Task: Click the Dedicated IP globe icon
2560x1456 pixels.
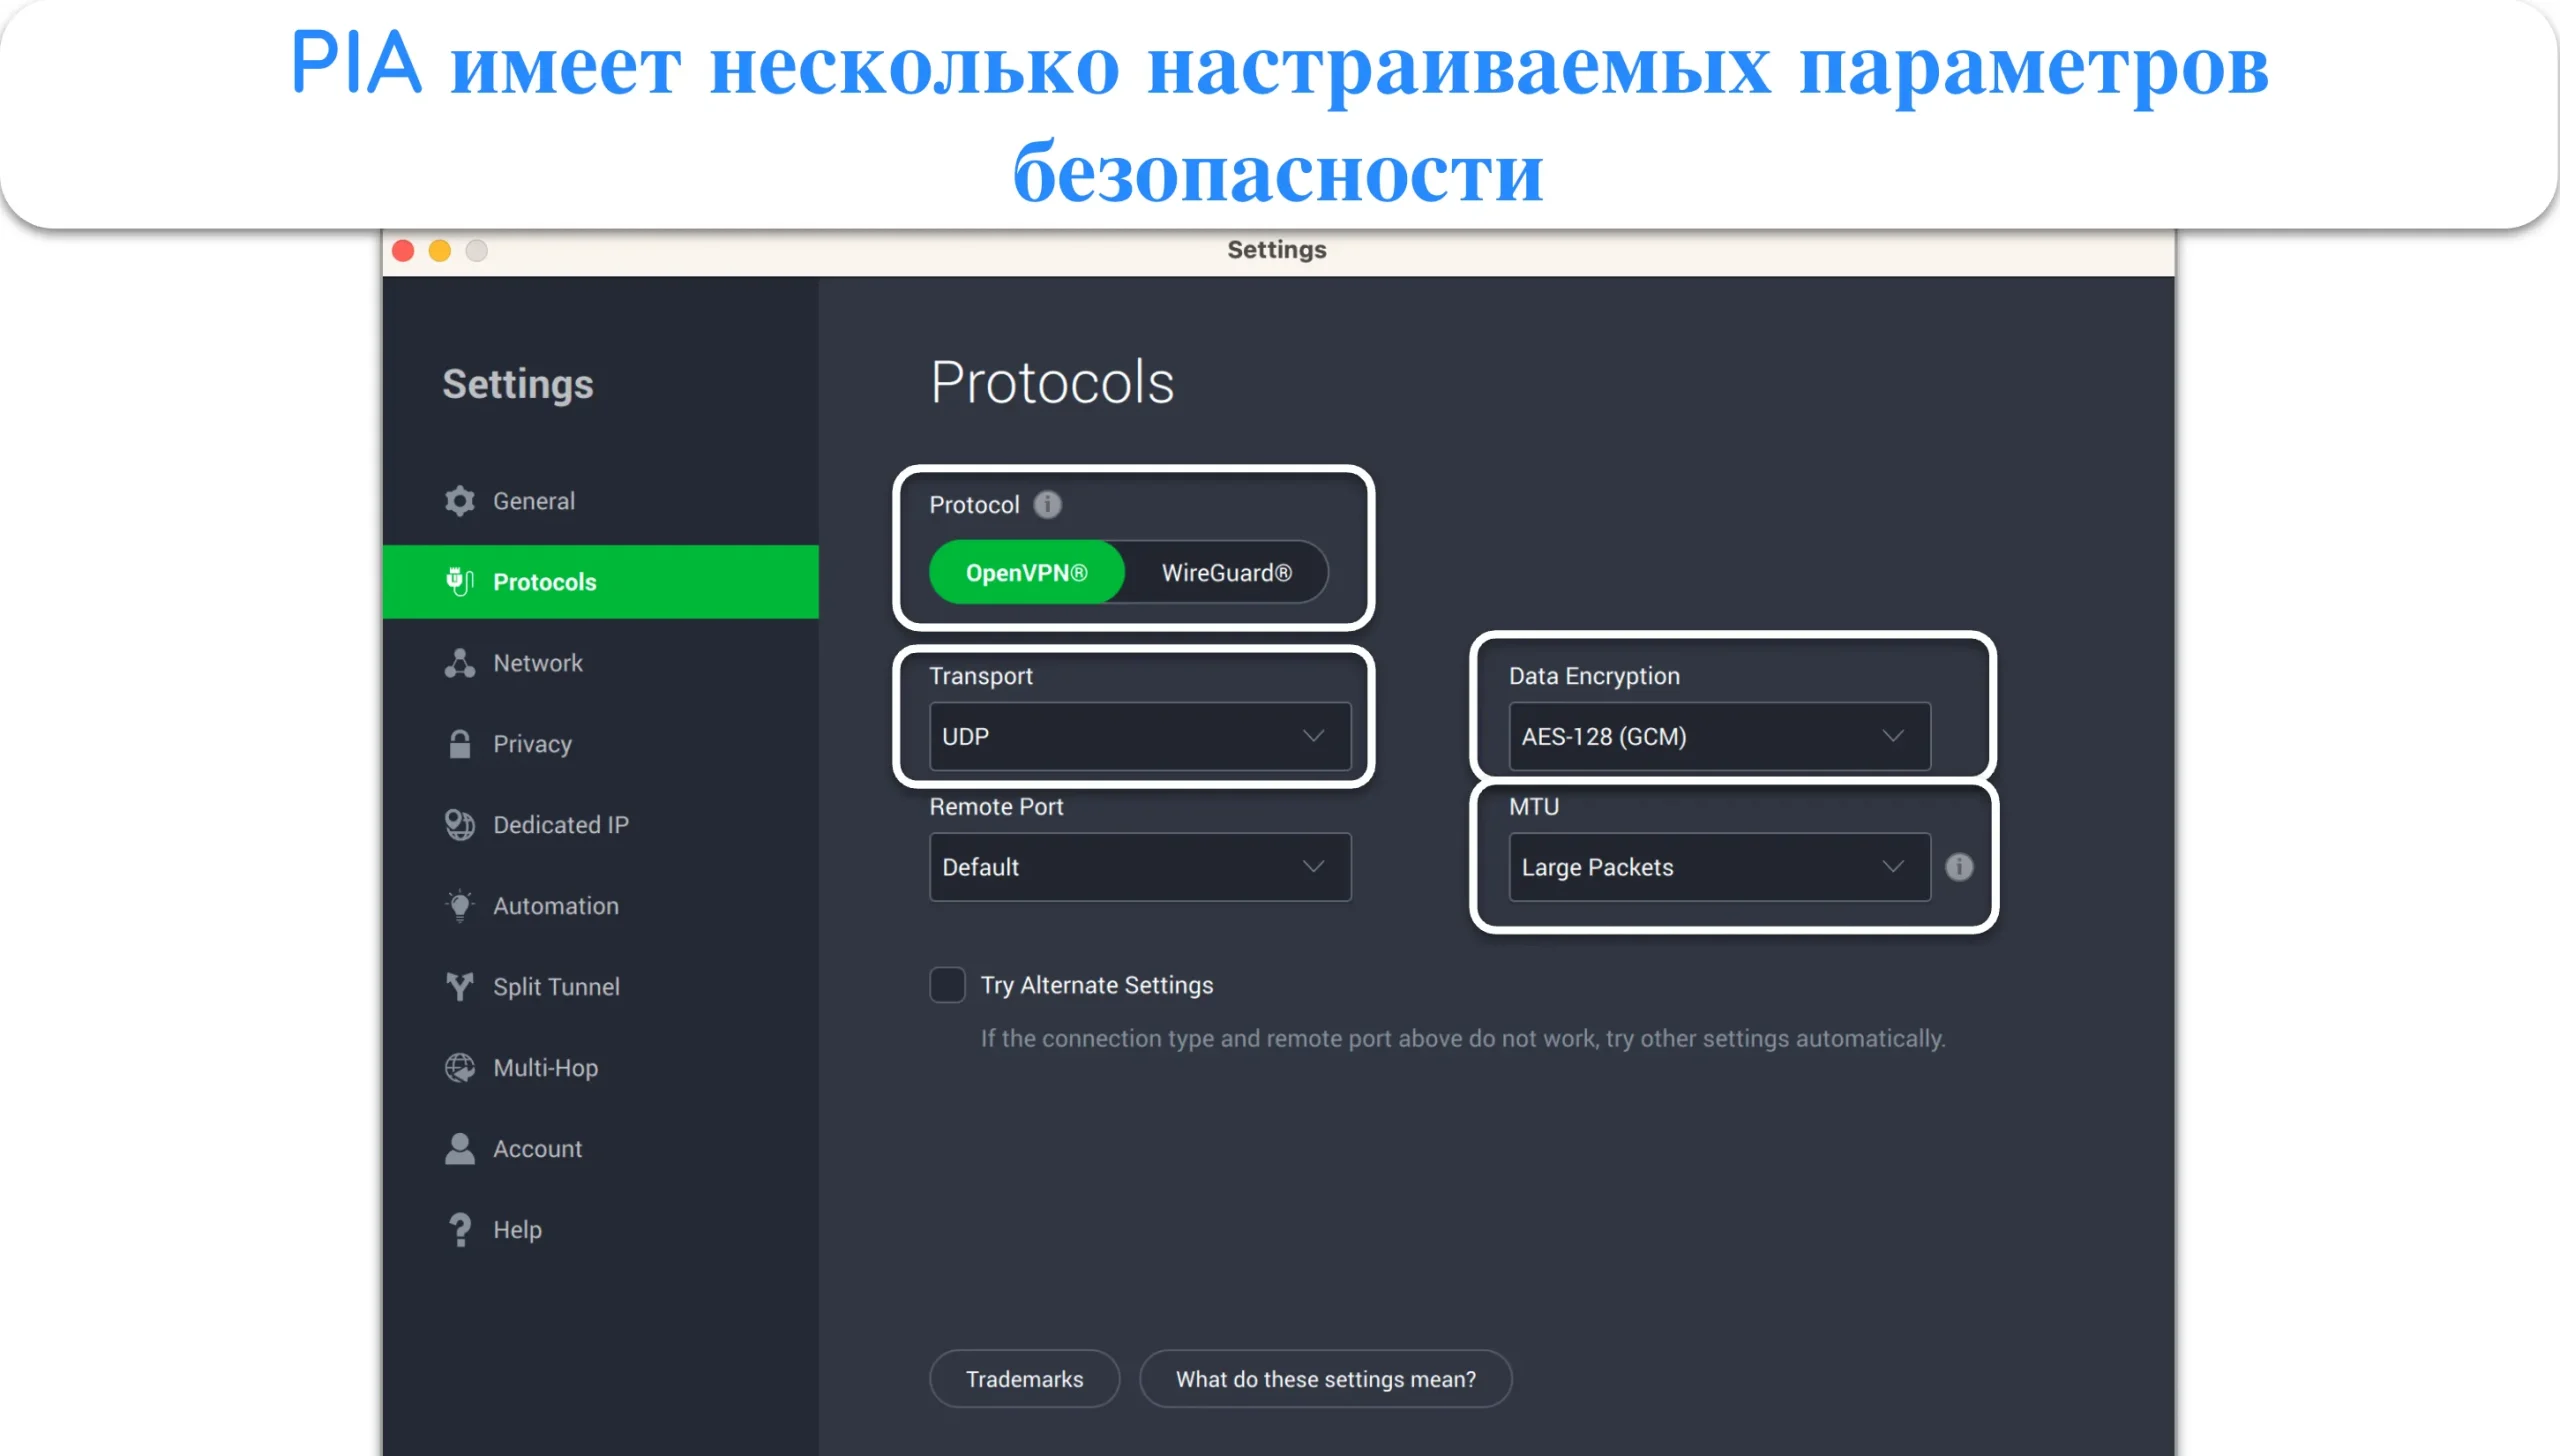Action: (x=459, y=825)
